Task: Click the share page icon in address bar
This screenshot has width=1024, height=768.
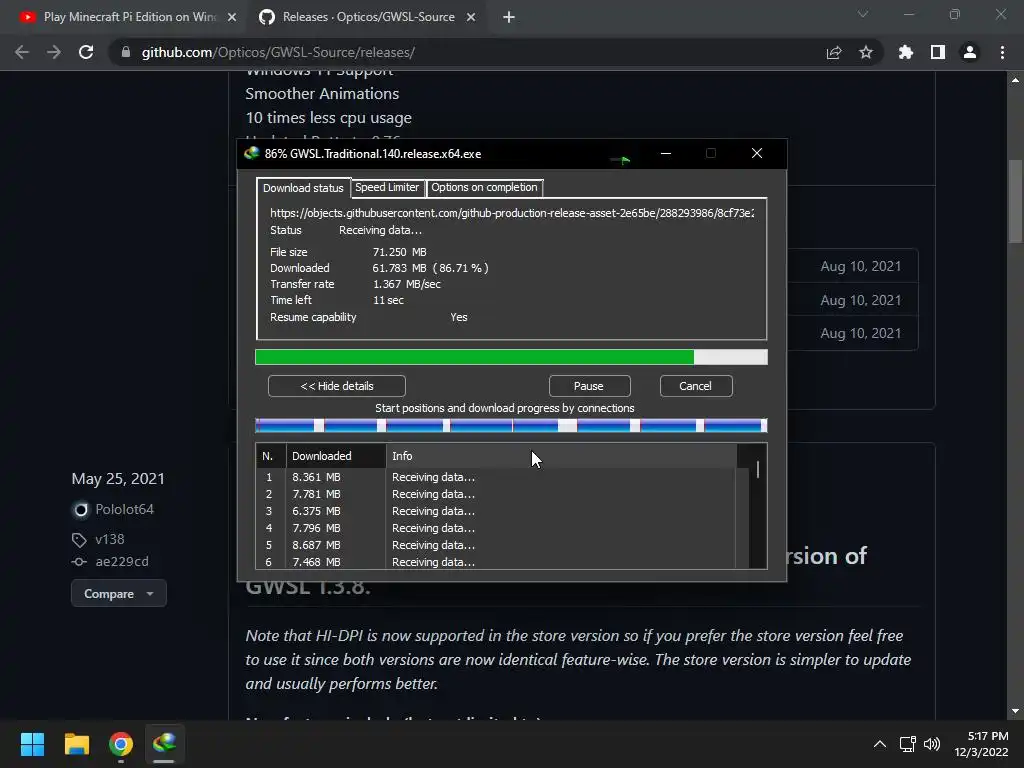Action: 834,52
